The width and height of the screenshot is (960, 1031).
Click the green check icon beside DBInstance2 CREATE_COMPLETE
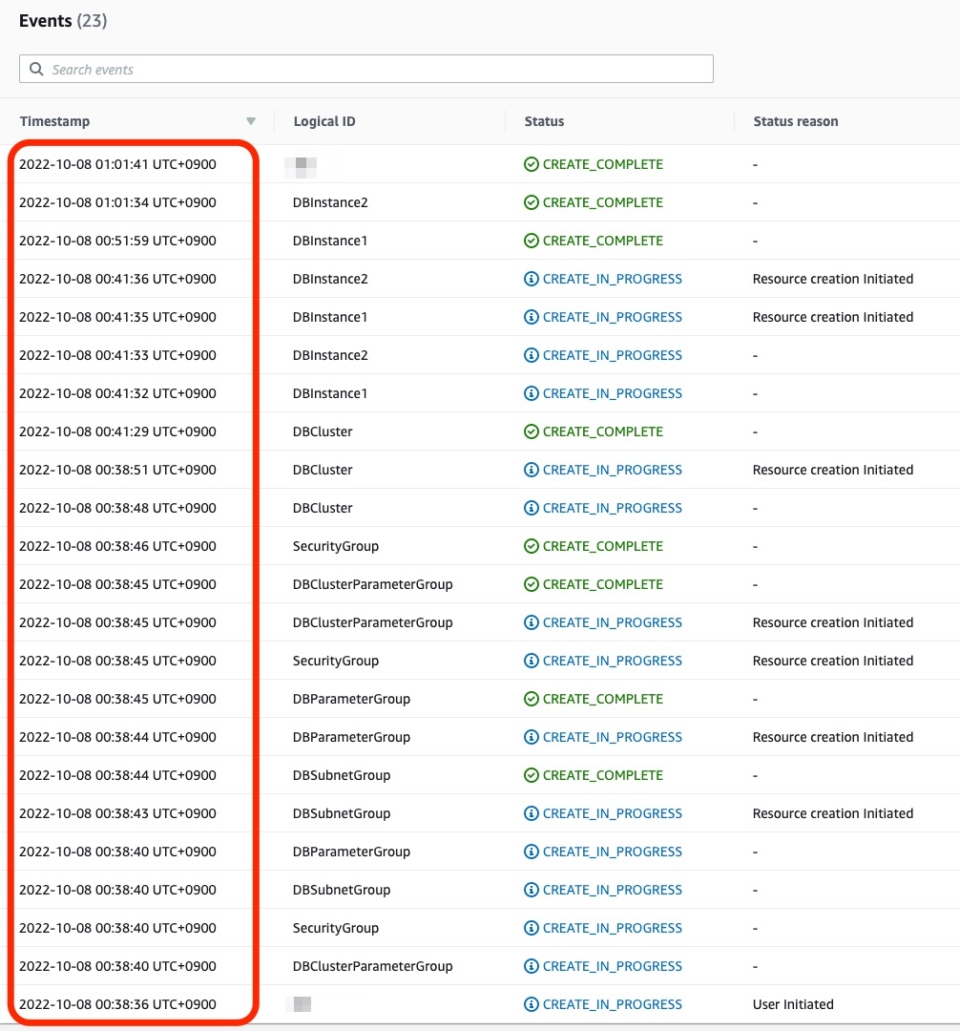pos(530,202)
